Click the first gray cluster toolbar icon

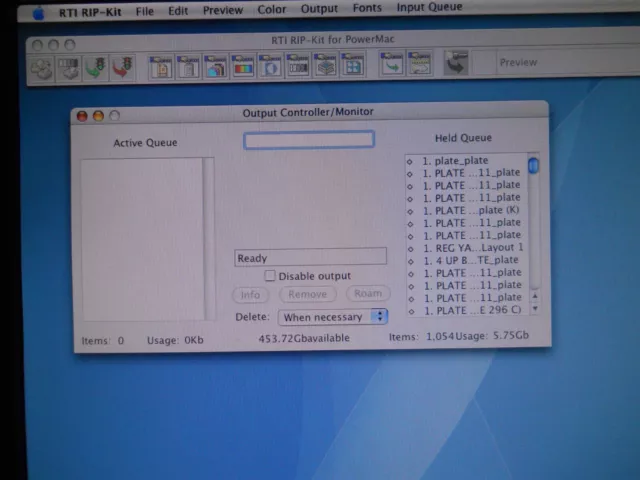(x=42, y=69)
